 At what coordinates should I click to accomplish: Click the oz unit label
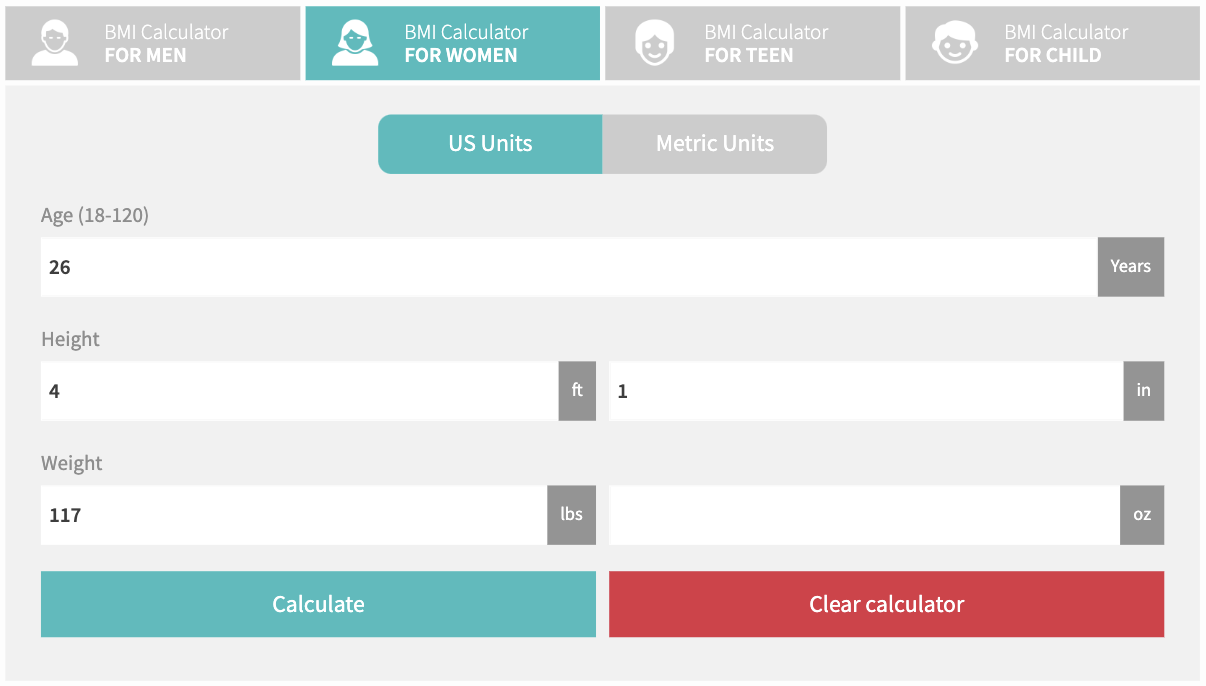(x=1142, y=515)
